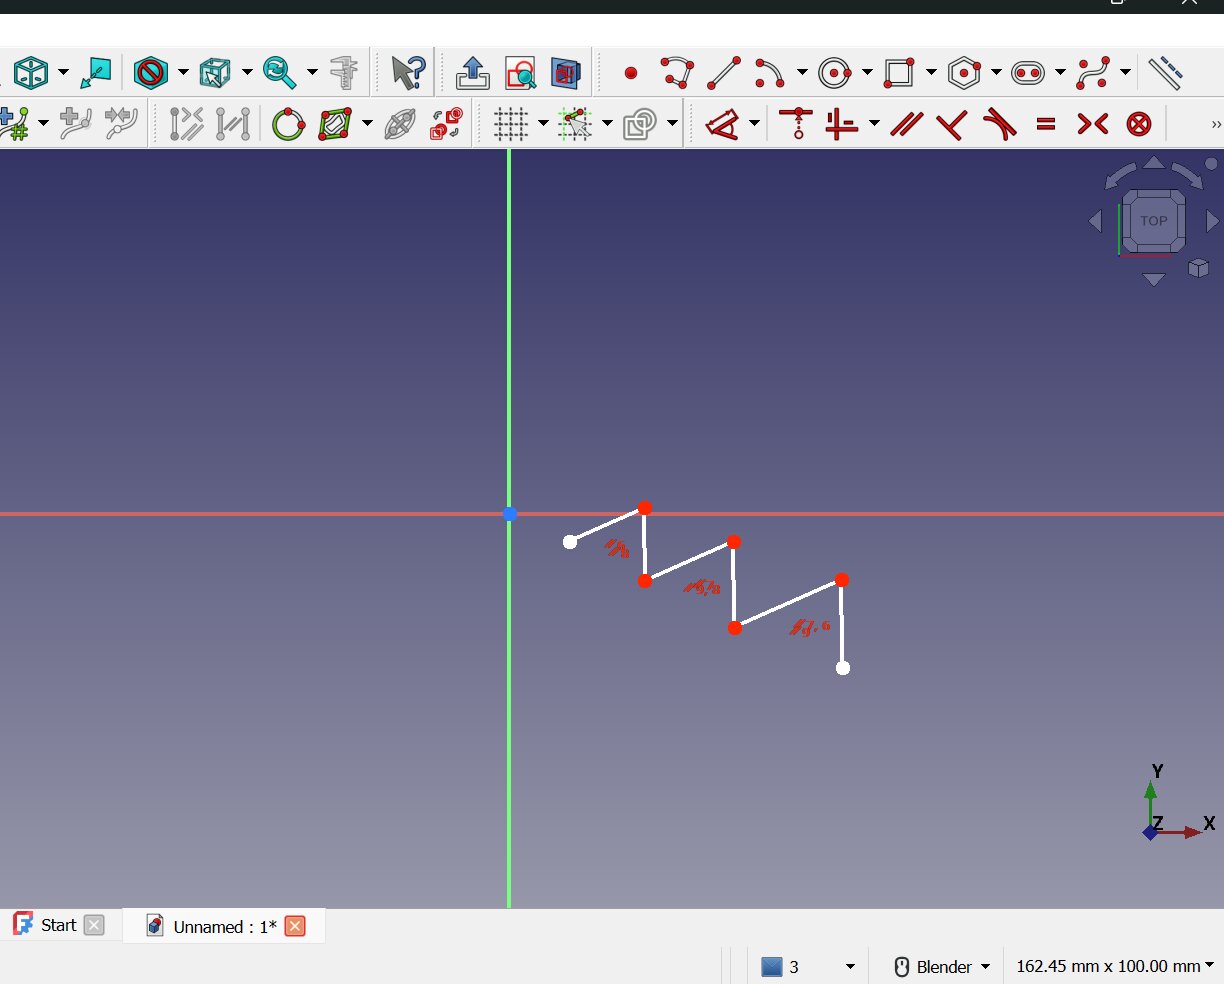This screenshot has height=984, width=1224.
Task: Expand the rectangle tool dropdown
Action: 931,73
